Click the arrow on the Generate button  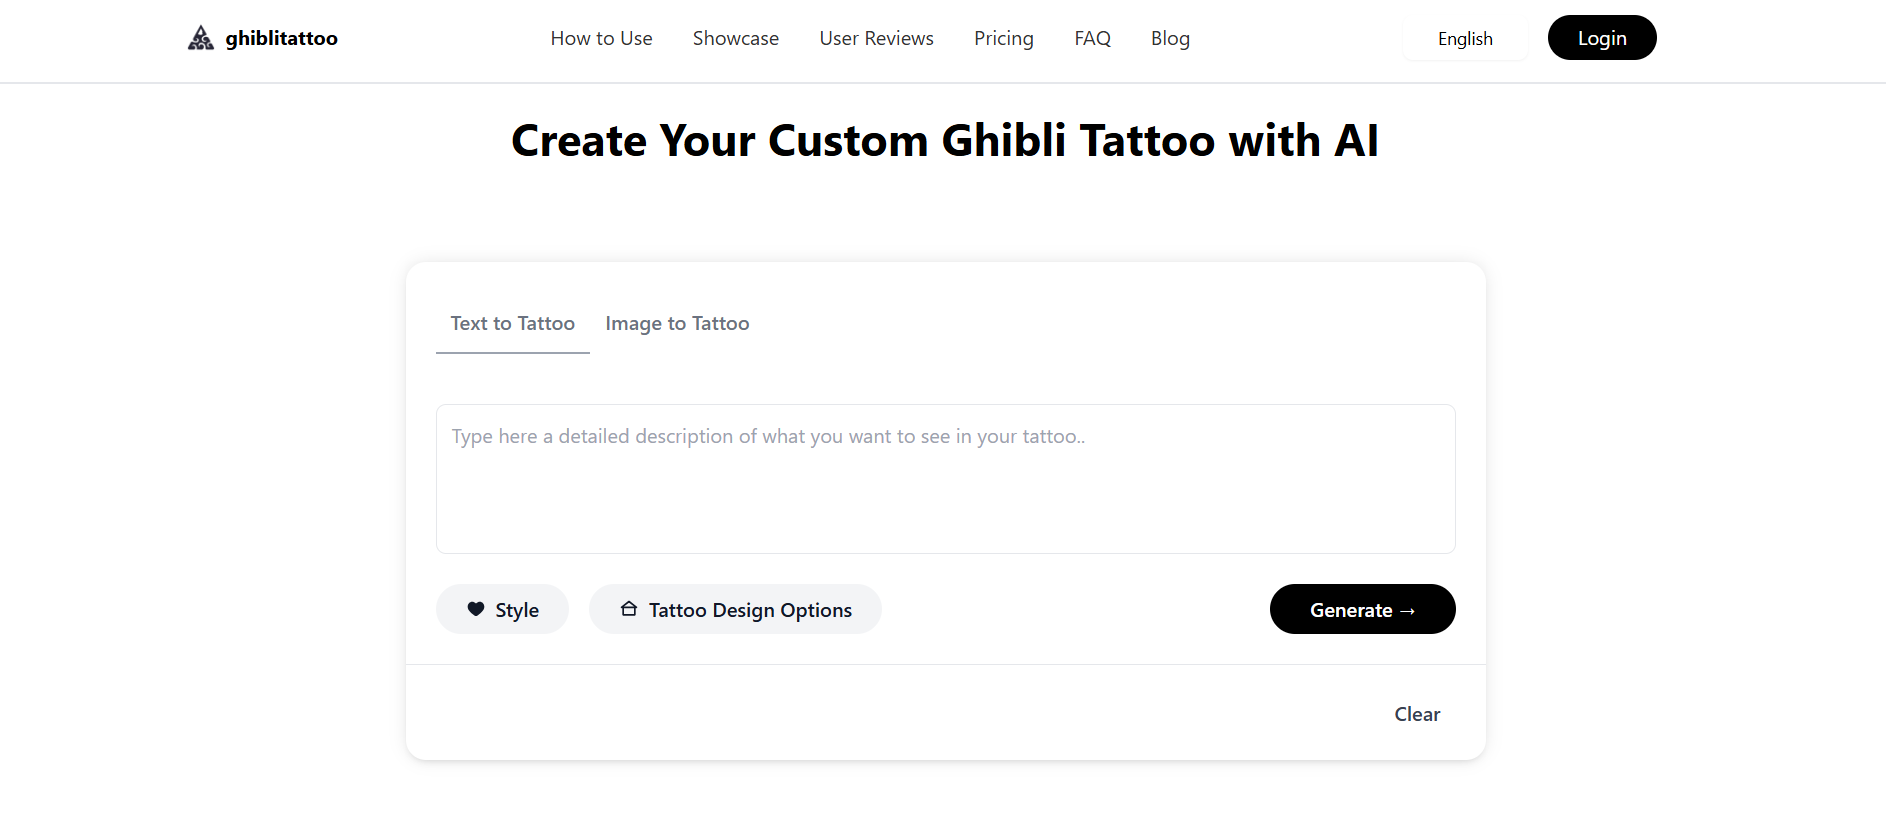1408,611
